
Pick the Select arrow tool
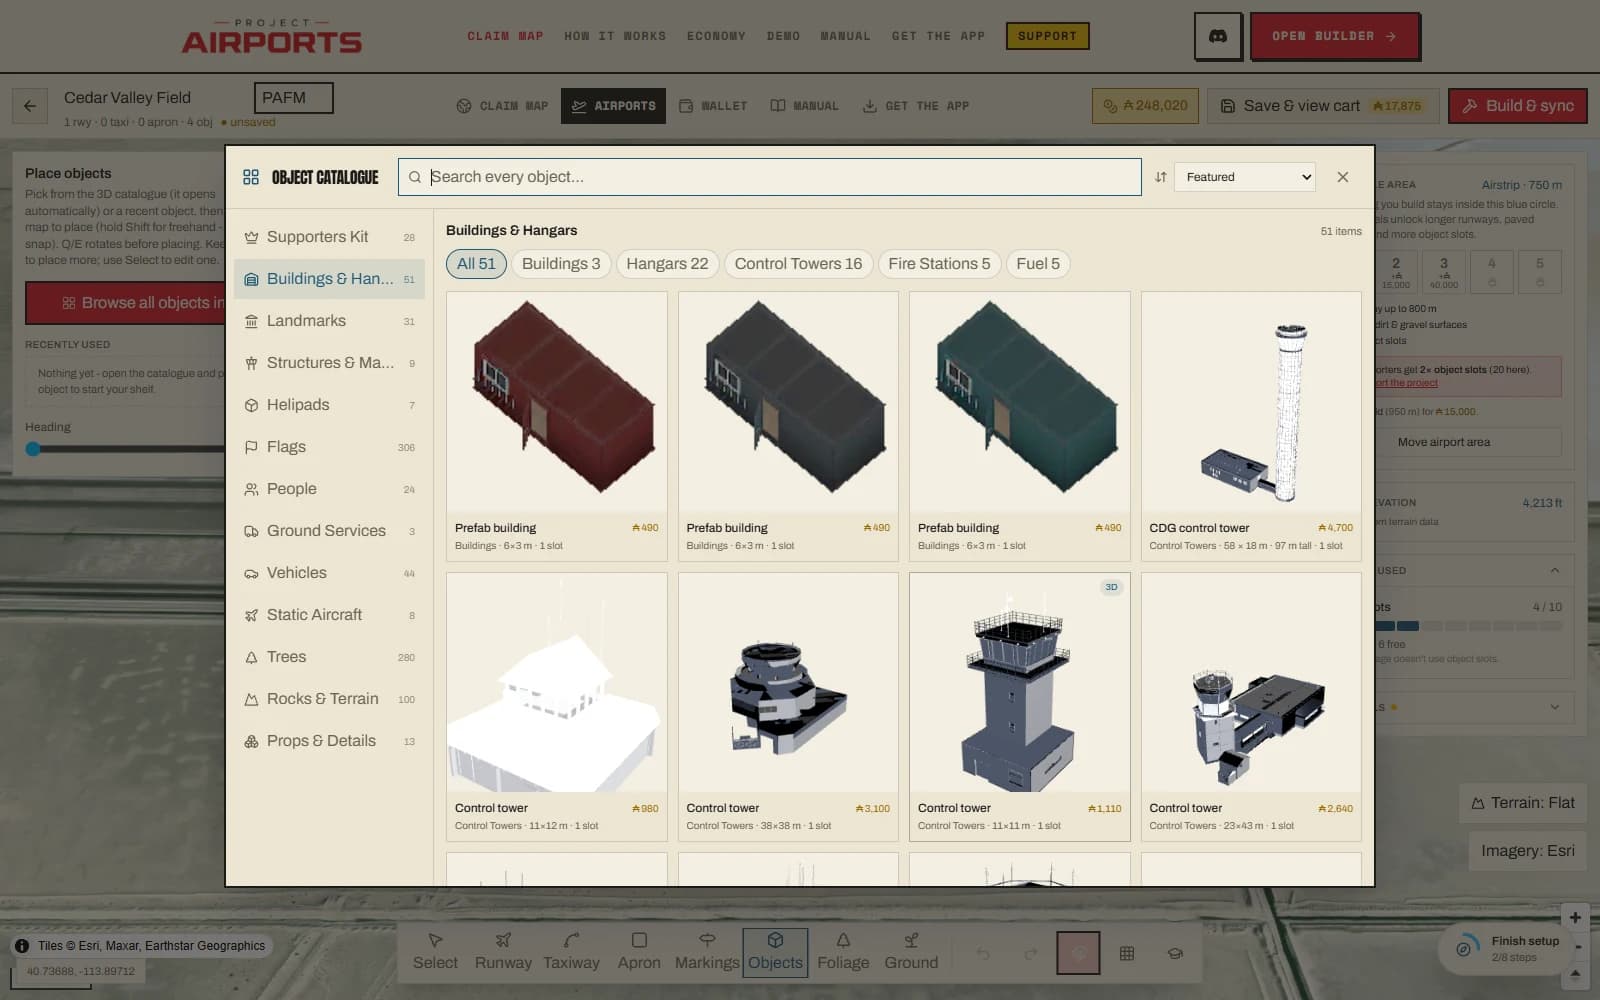click(x=435, y=951)
